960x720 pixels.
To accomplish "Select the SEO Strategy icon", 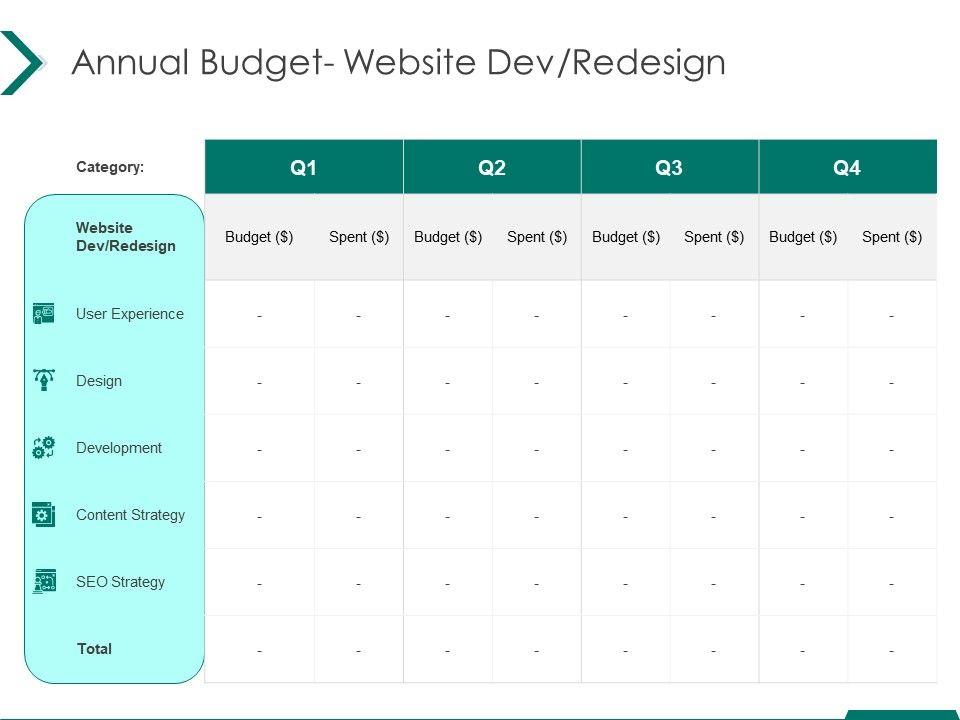I will pos(43,582).
